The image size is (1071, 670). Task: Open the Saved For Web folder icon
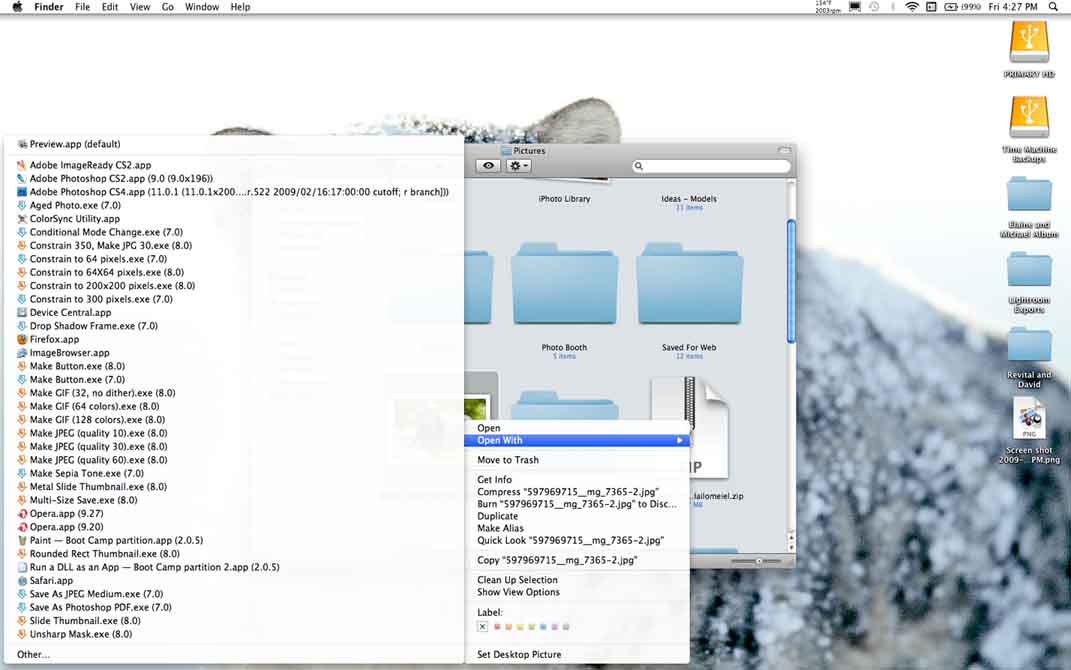coord(689,284)
